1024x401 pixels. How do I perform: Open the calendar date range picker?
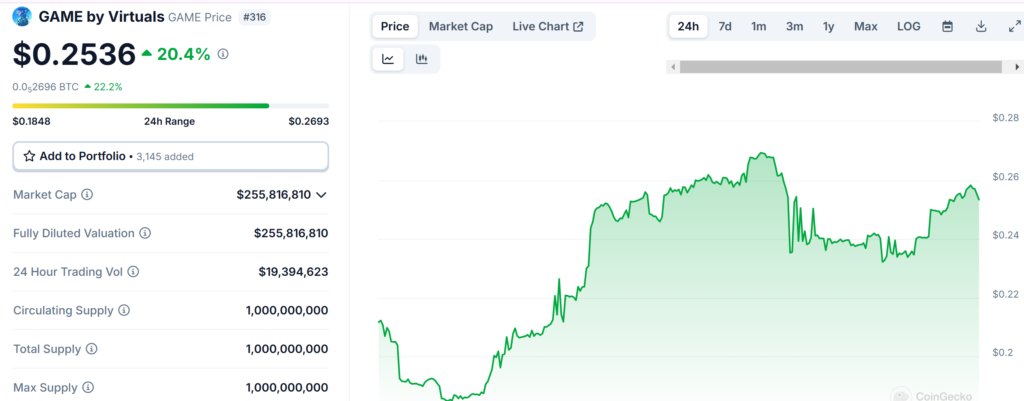947,26
